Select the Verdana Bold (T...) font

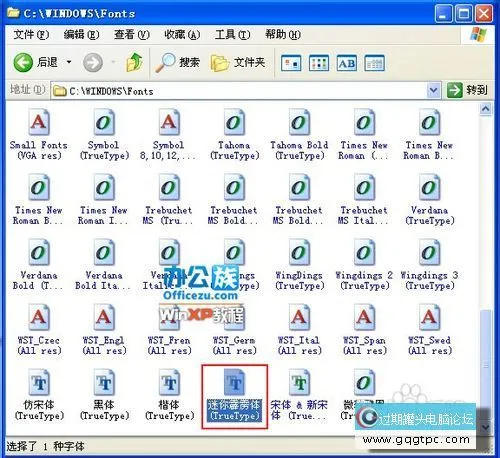pyautogui.click(x=39, y=265)
